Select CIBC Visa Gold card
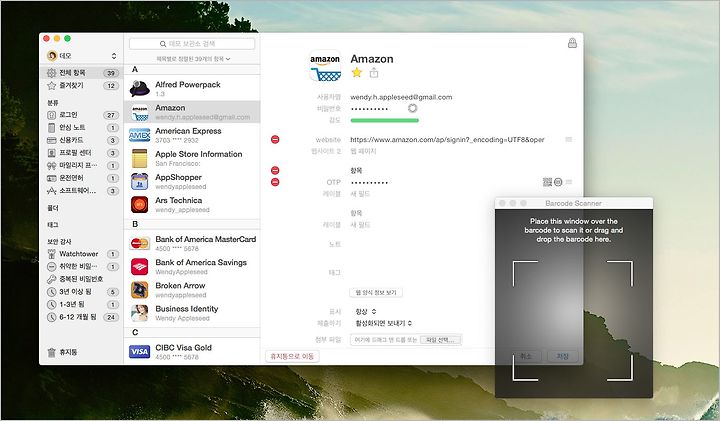The width and height of the screenshot is (720, 421). (192, 351)
